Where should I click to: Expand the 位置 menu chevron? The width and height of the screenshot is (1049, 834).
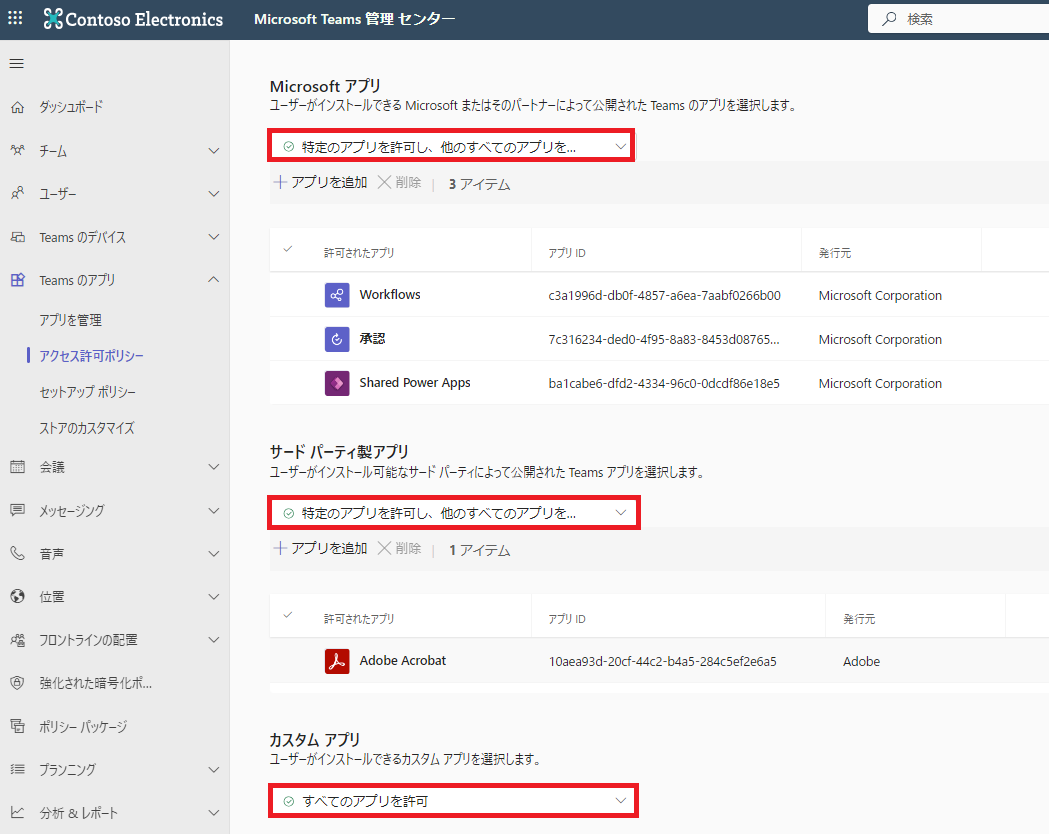pos(214,596)
